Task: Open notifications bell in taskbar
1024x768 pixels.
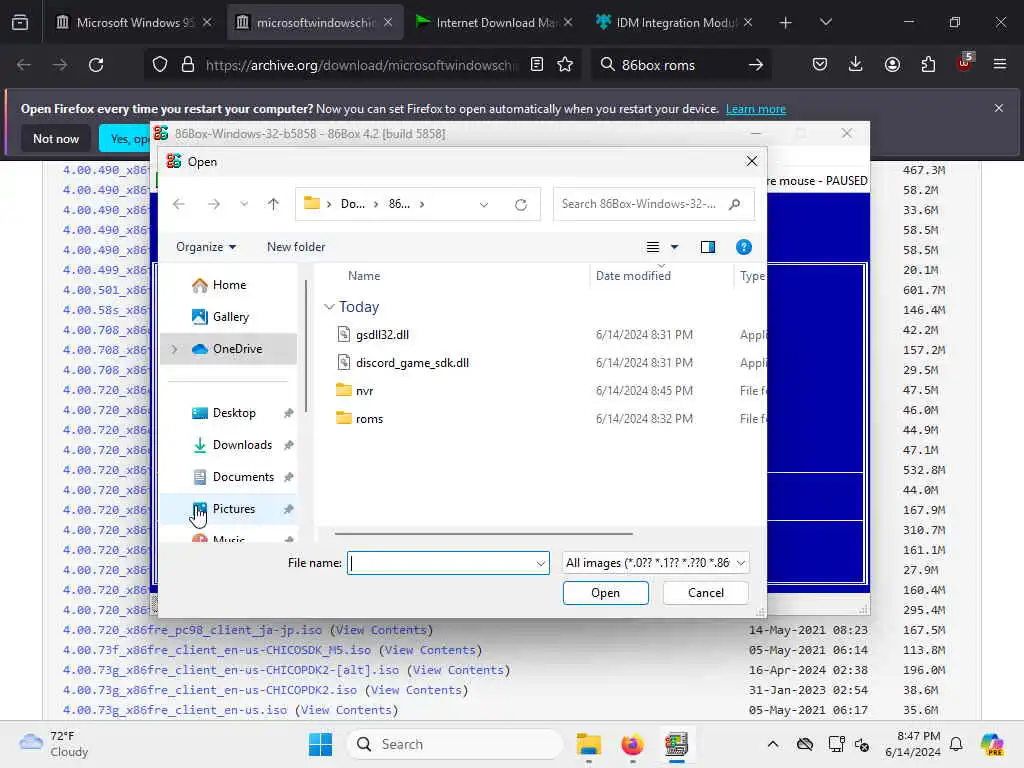Action: (956, 744)
